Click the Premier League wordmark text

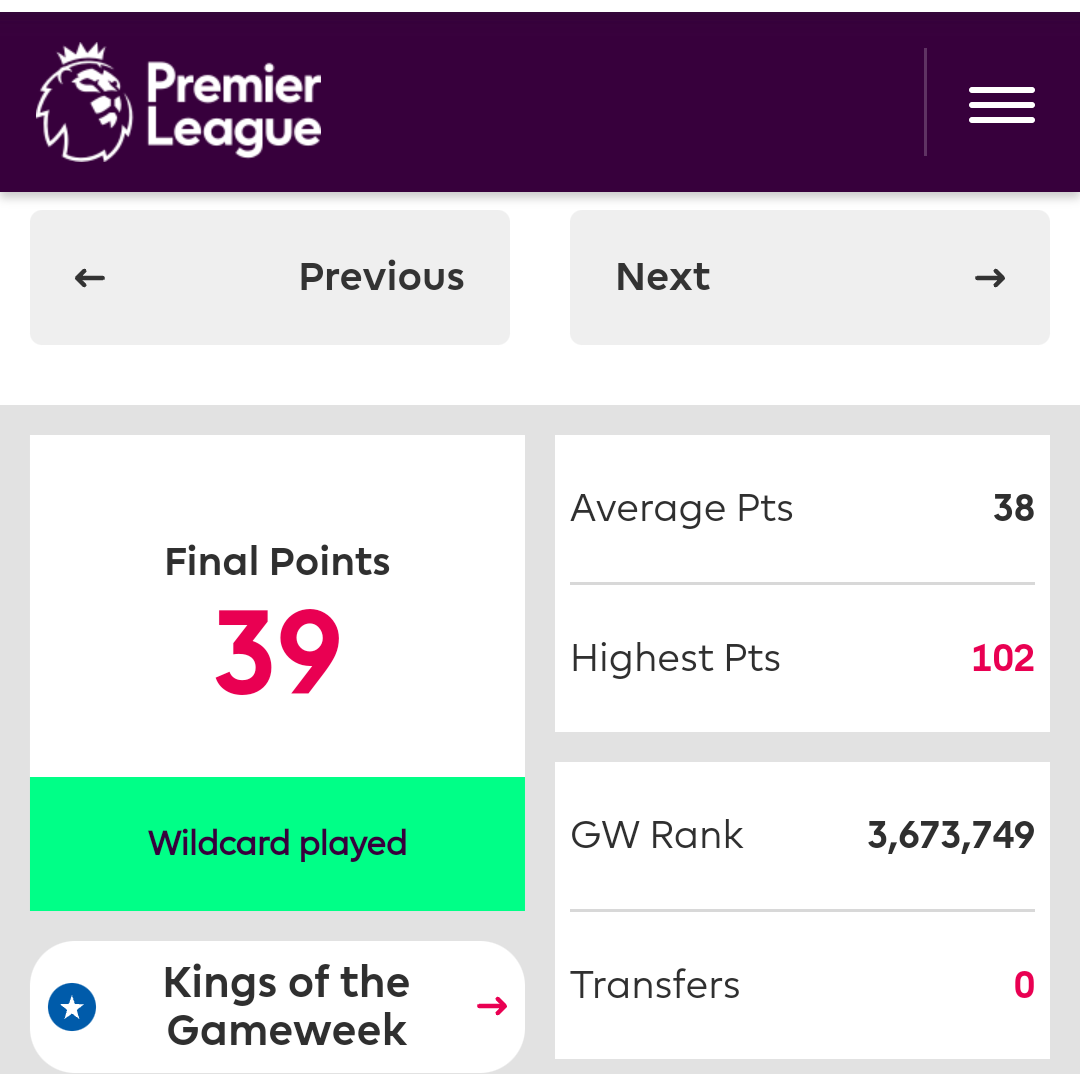point(233,105)
